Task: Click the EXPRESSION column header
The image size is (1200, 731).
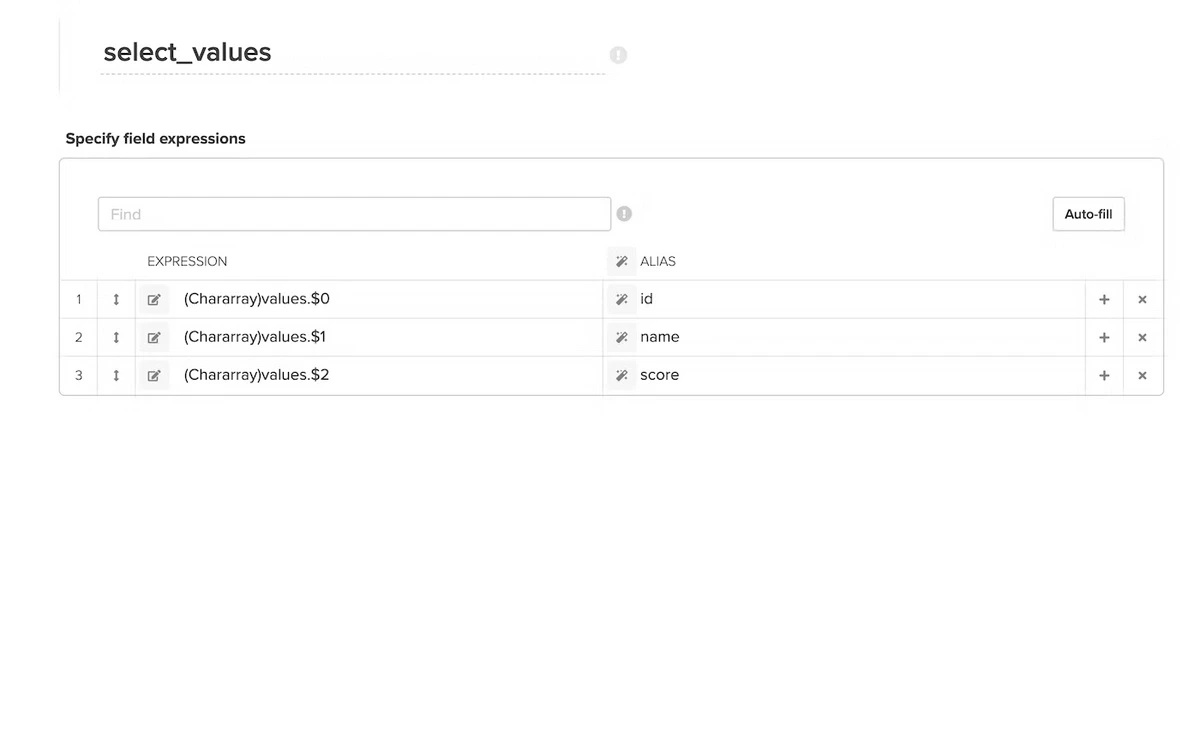Action: tap(187, 261)
